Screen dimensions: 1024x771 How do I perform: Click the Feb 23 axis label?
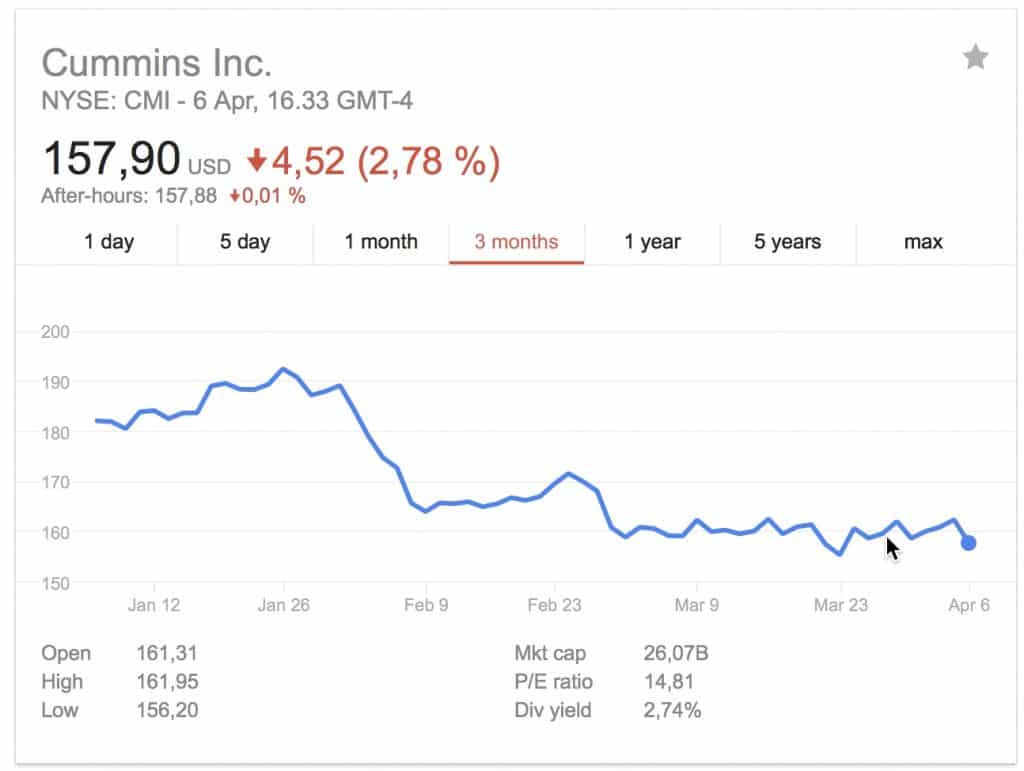click(555, 605)
